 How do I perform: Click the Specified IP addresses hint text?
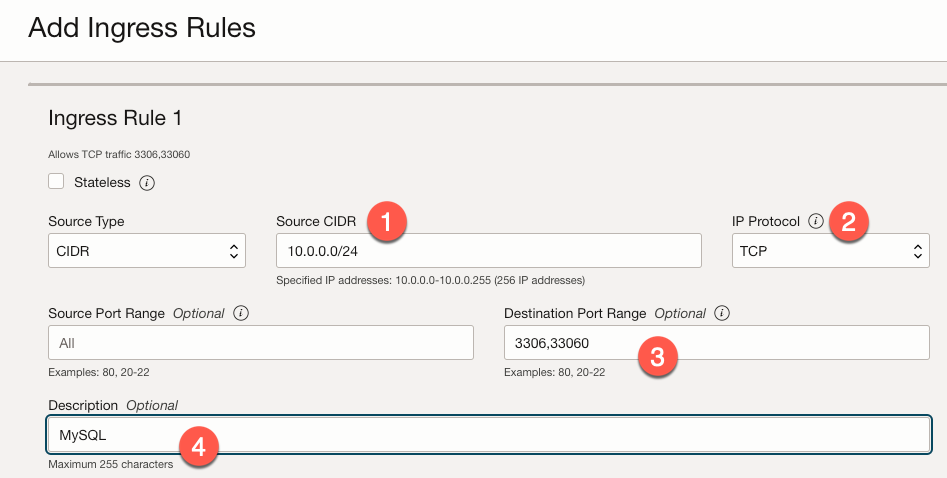[x=430, y=280]
